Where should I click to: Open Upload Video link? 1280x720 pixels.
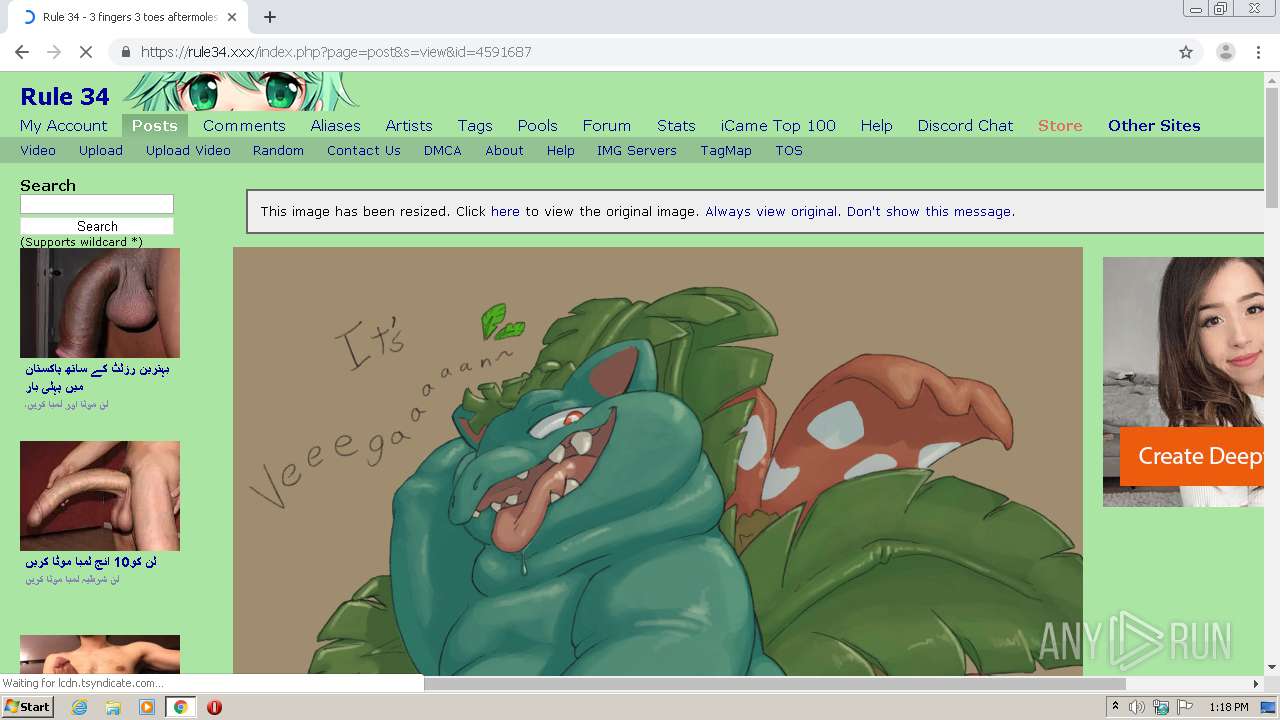(x=188, y=150)
